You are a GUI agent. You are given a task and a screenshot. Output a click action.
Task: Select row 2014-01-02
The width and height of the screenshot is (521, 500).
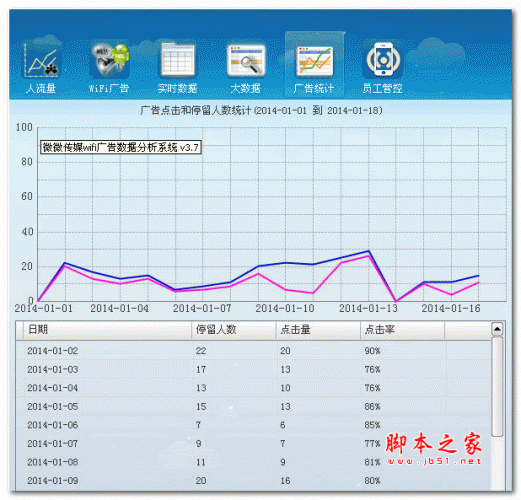pos(253,351)
